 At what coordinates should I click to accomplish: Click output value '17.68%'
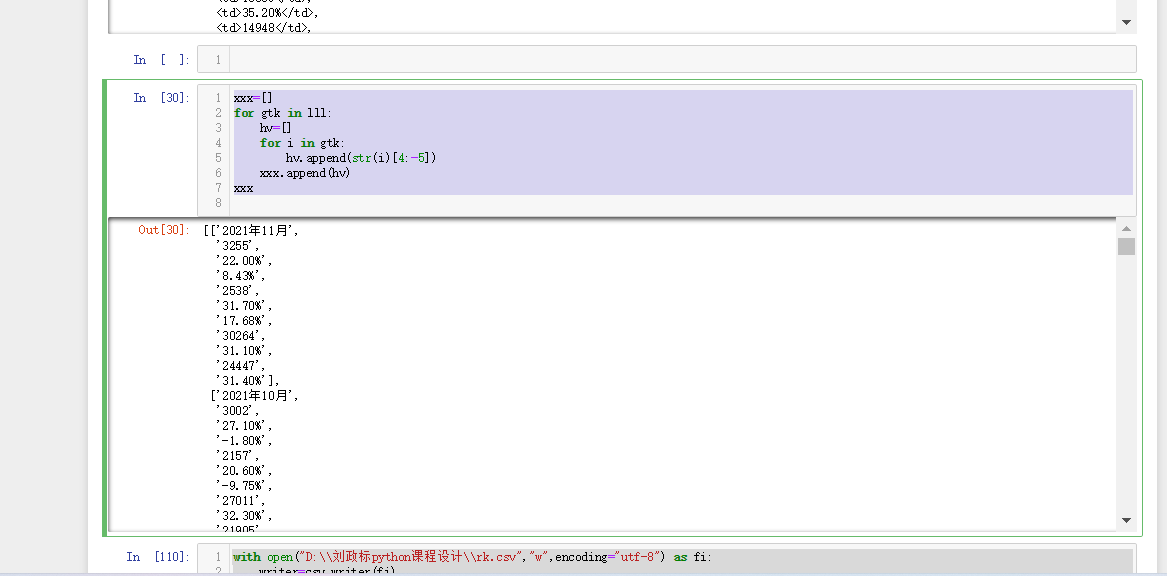tap(244, 321)
